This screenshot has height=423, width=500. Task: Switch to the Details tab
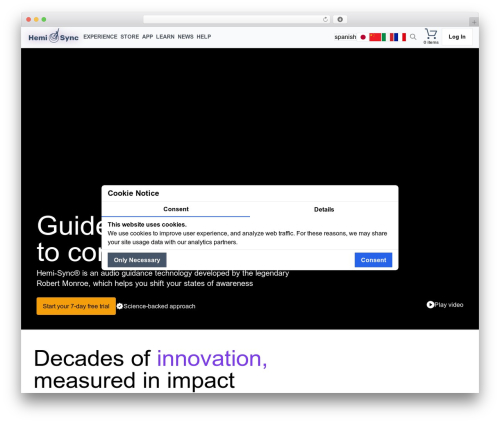click(324, 209)
